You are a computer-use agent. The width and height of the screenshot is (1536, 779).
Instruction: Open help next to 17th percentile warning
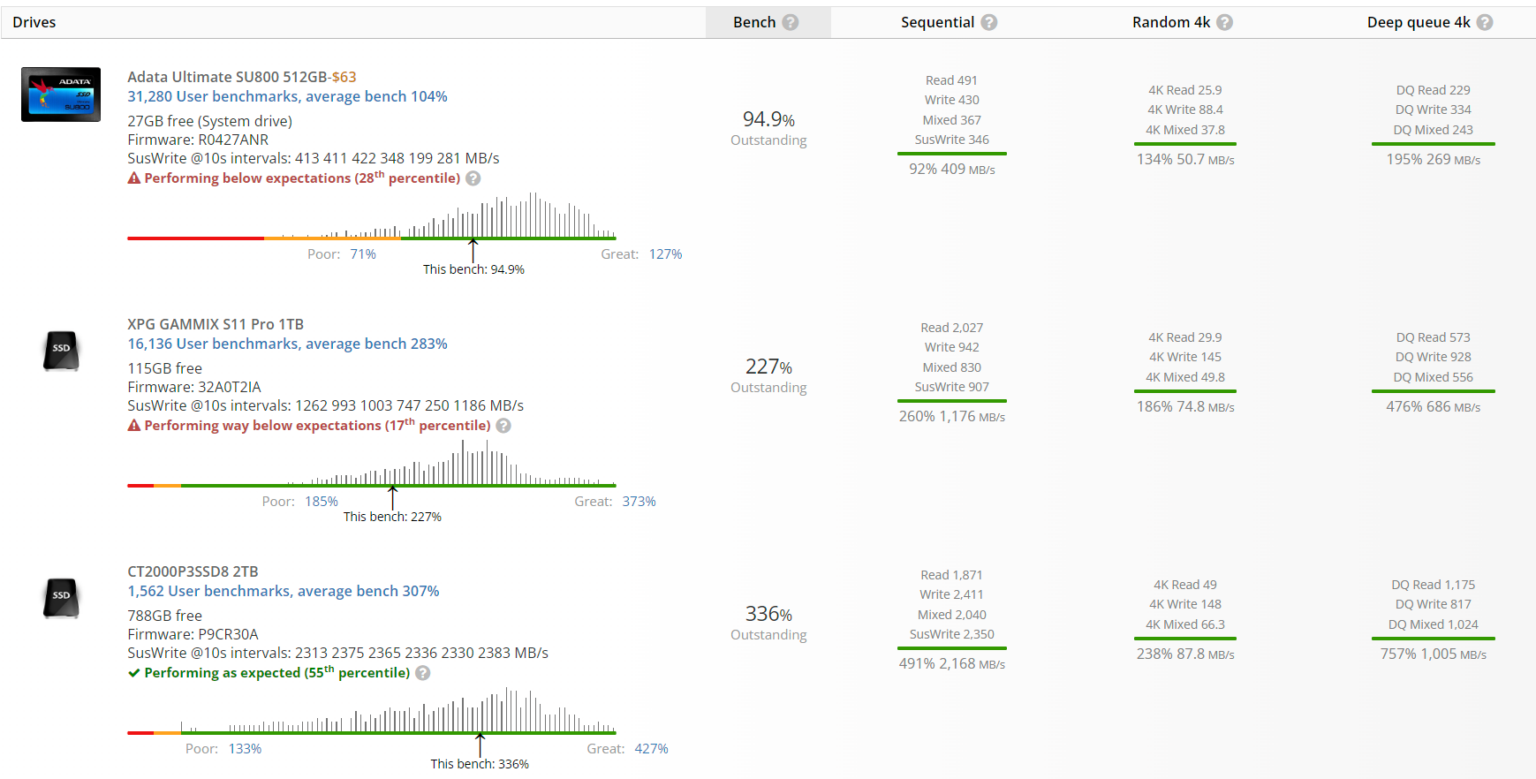(x=503, y=425)
